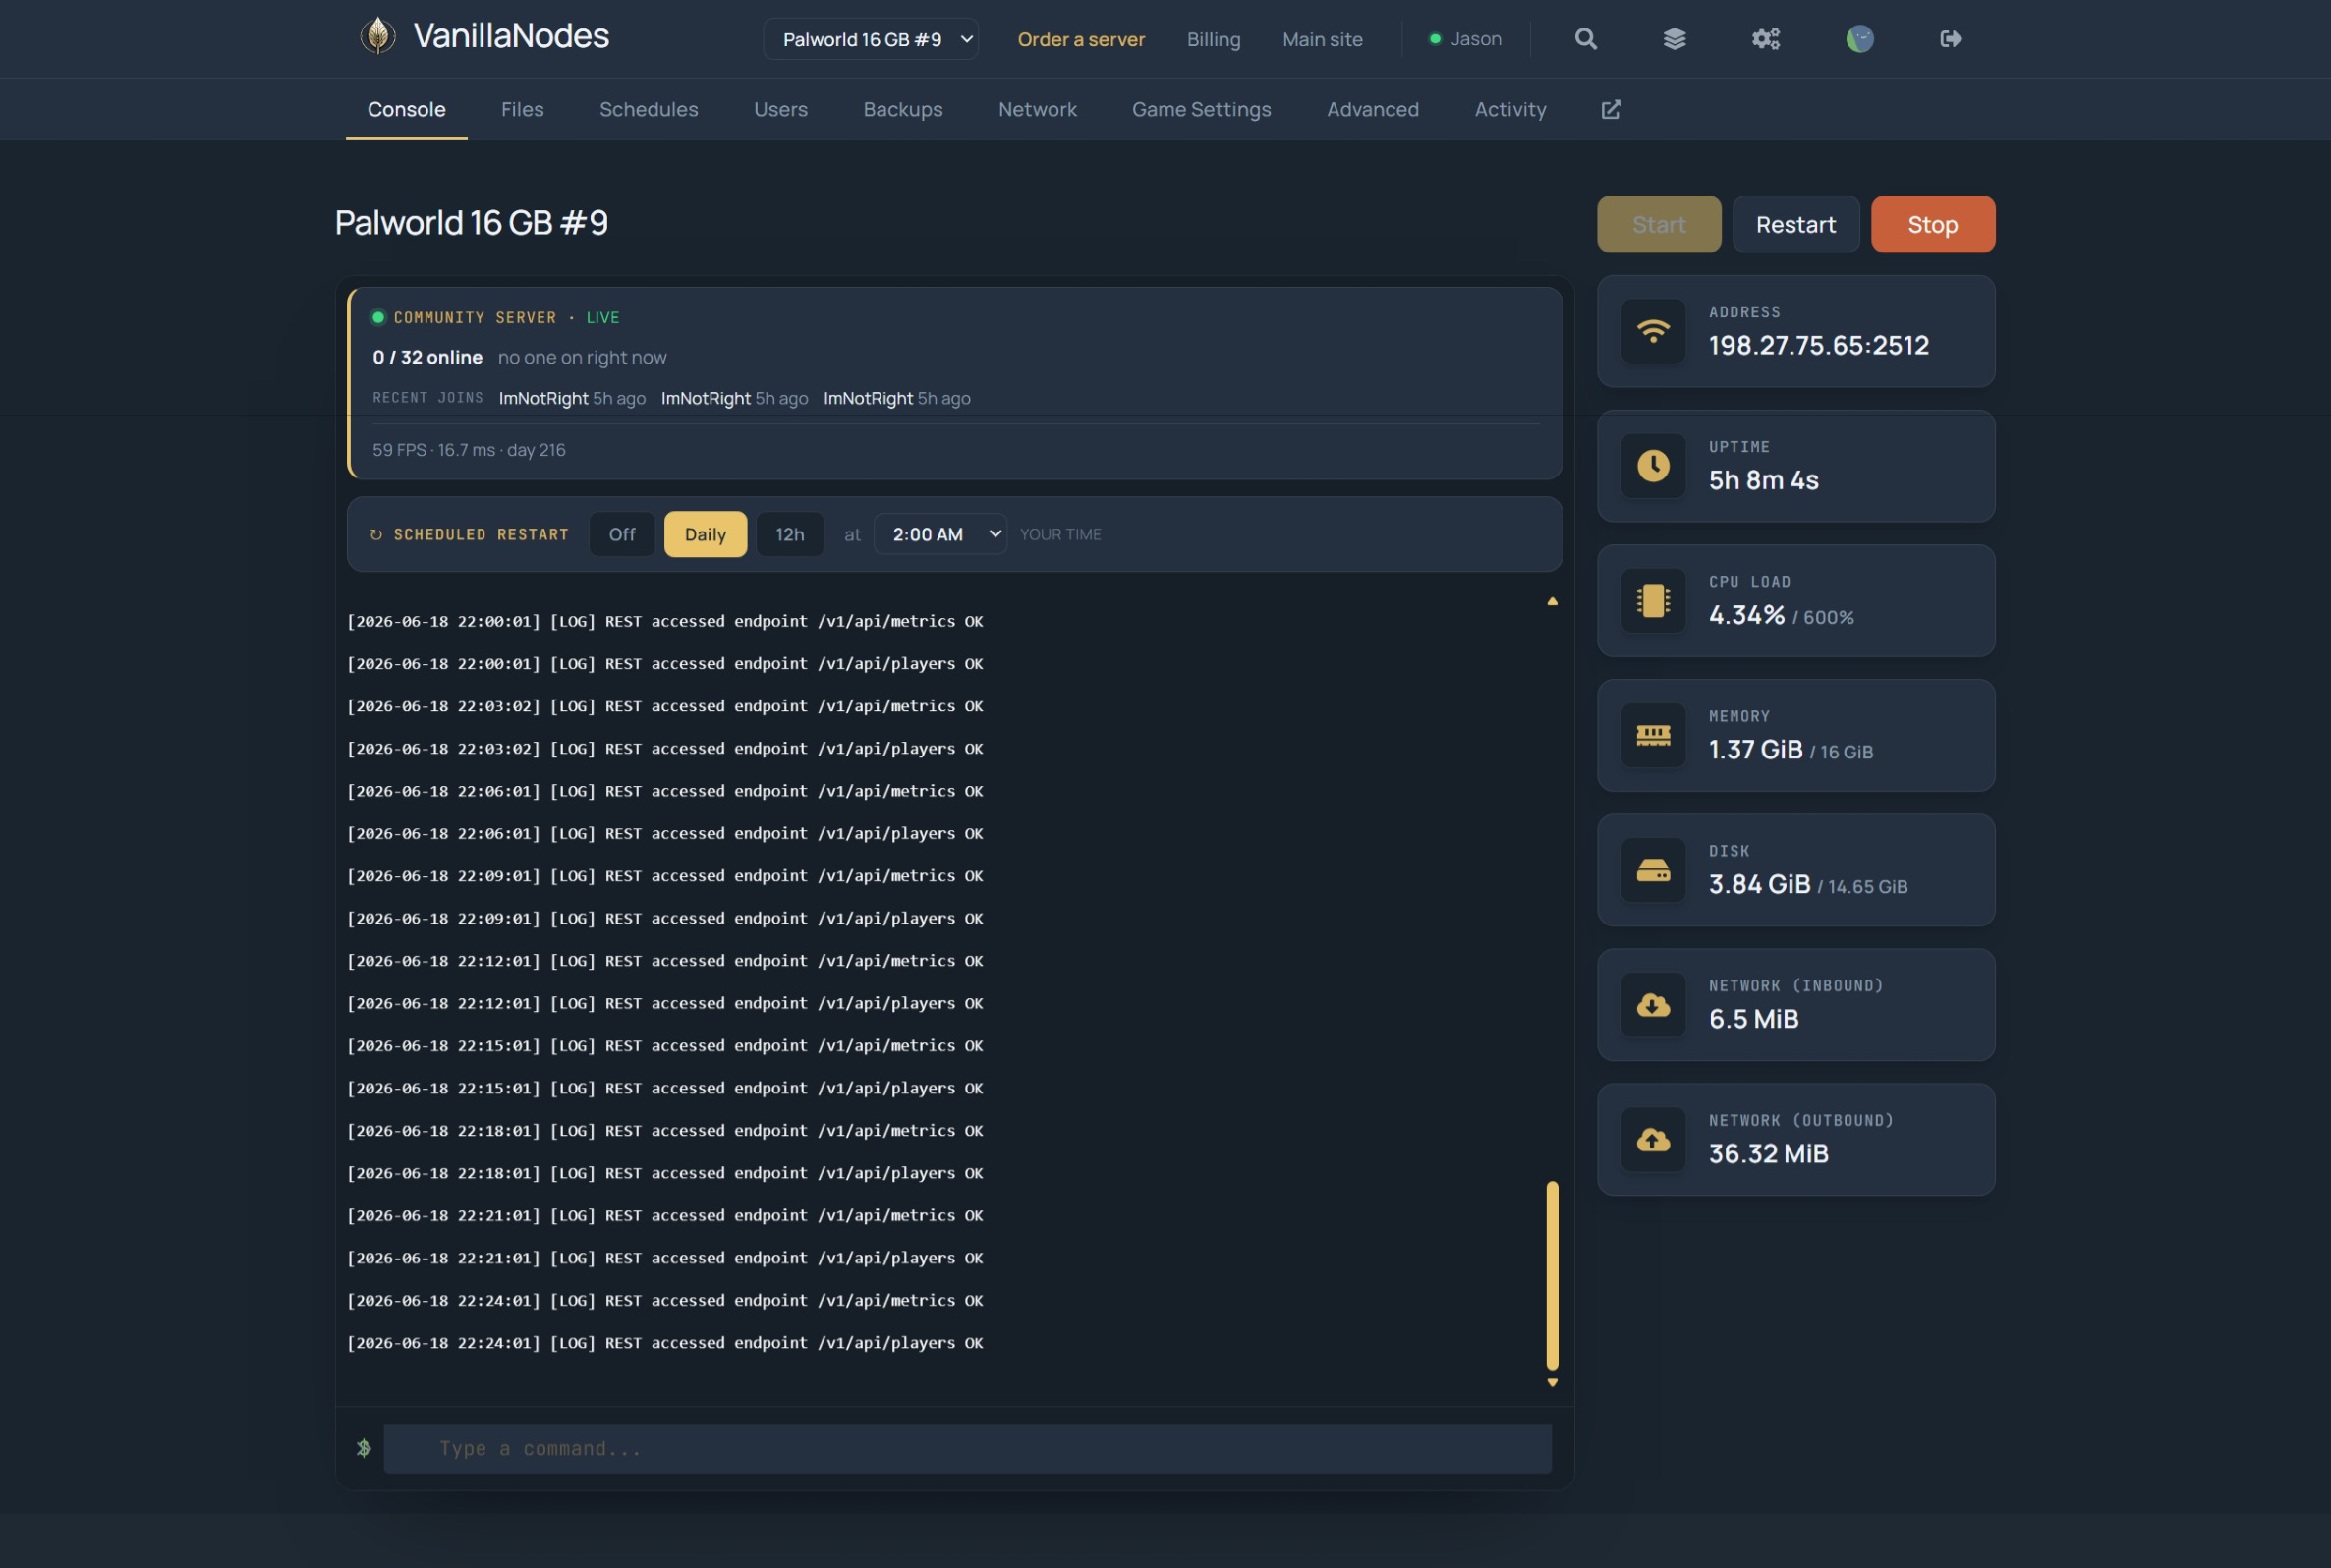
Task: Click the outbound value 36.32 MiB
Action: tap(1768, 1154)
